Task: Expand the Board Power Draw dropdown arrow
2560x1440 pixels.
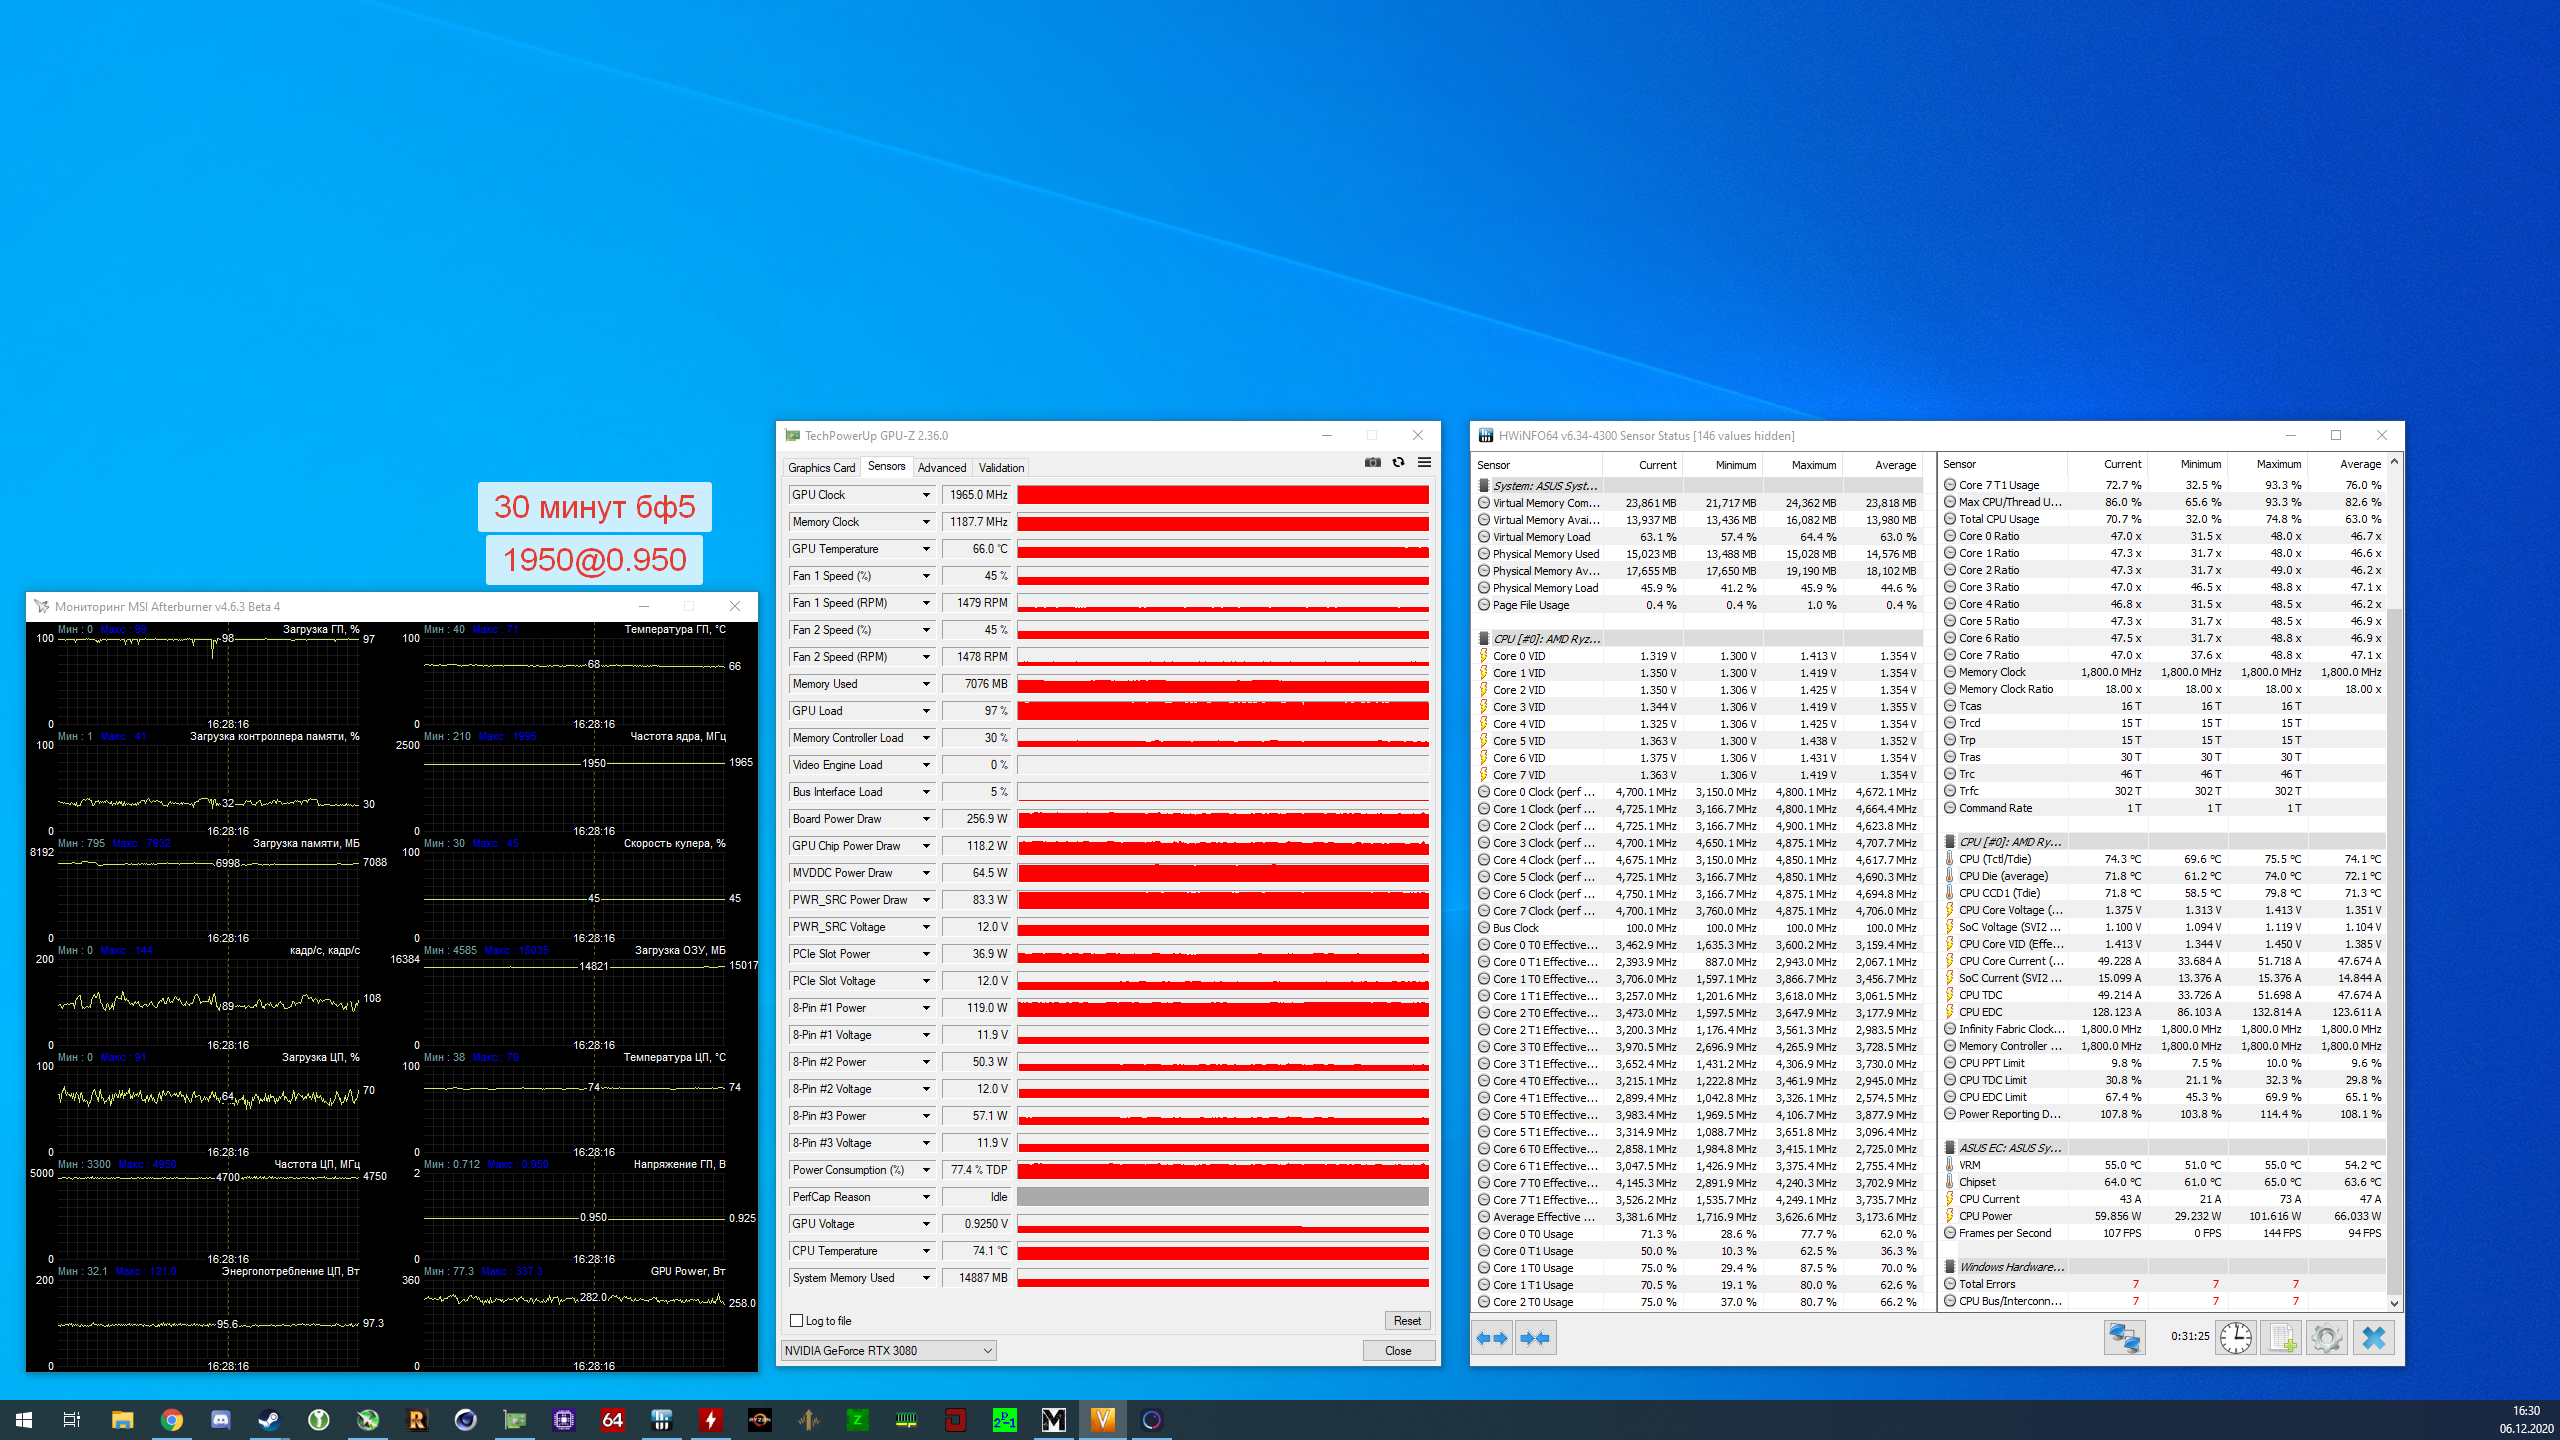Action: coord(926,819)
